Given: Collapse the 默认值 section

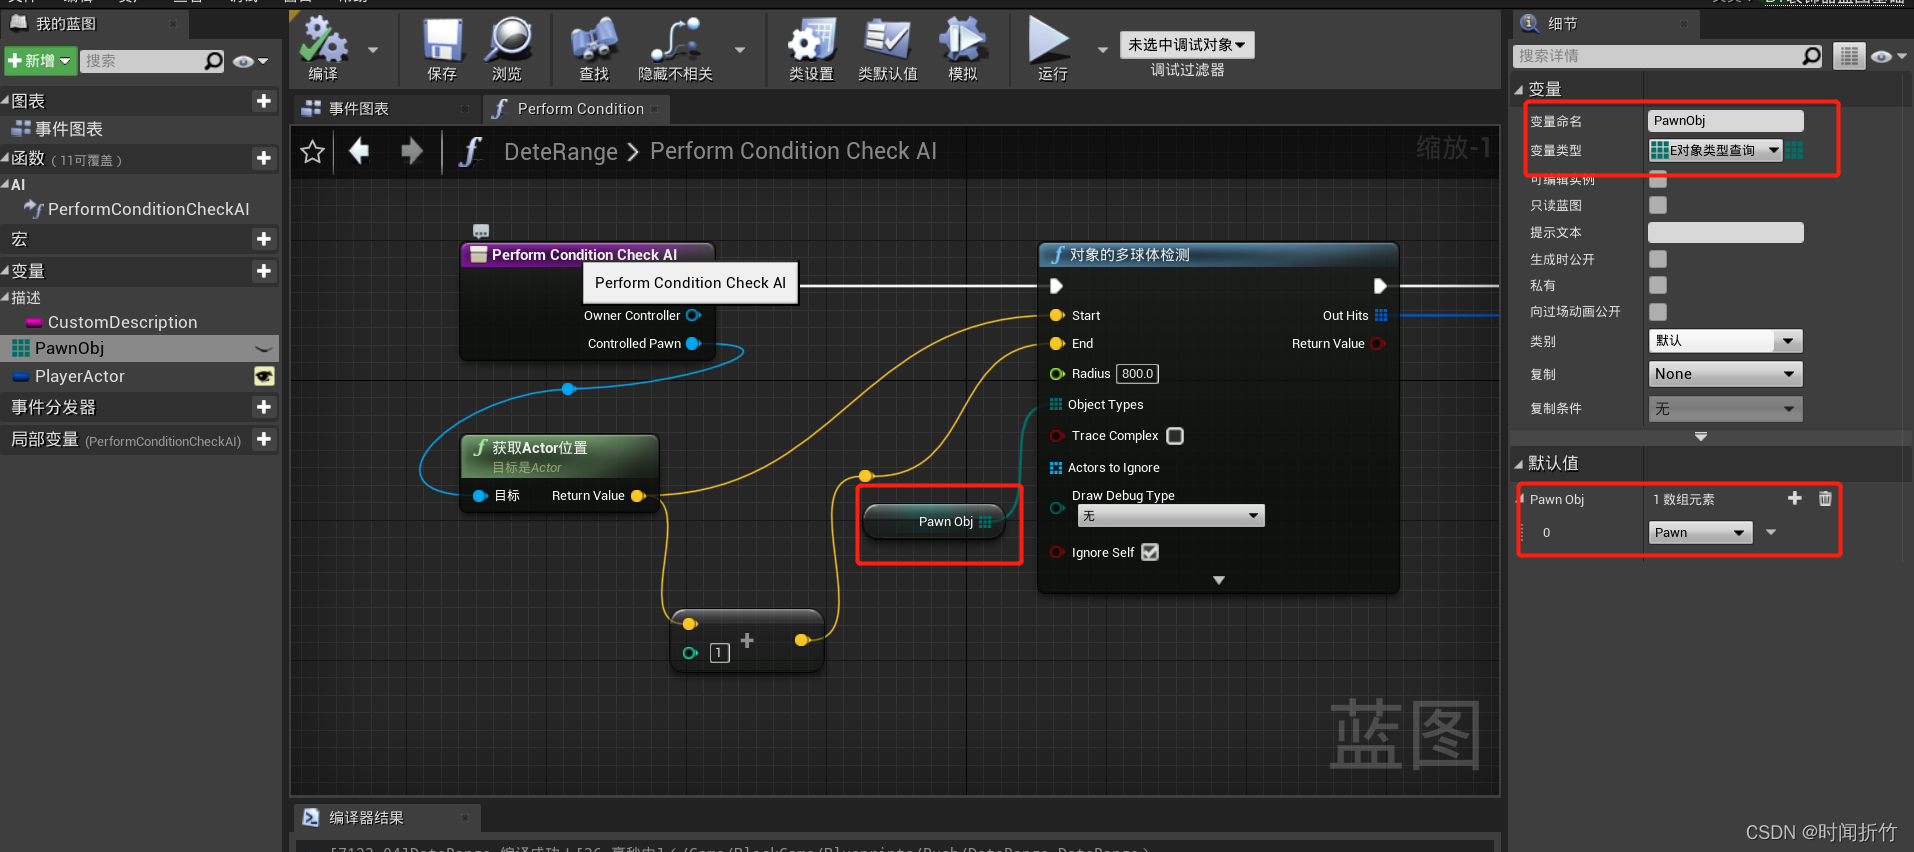Looking at the screenshot, I should (1519, 464).
